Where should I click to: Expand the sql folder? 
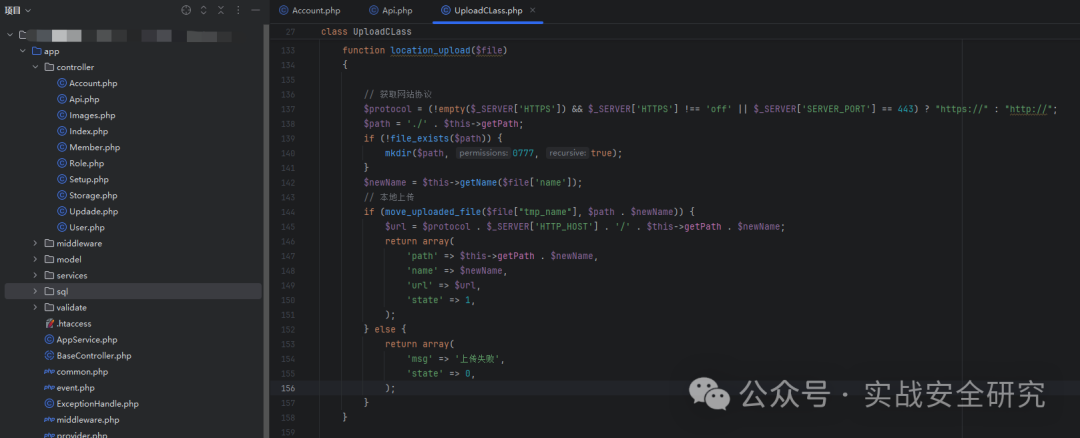coord(35,291)
